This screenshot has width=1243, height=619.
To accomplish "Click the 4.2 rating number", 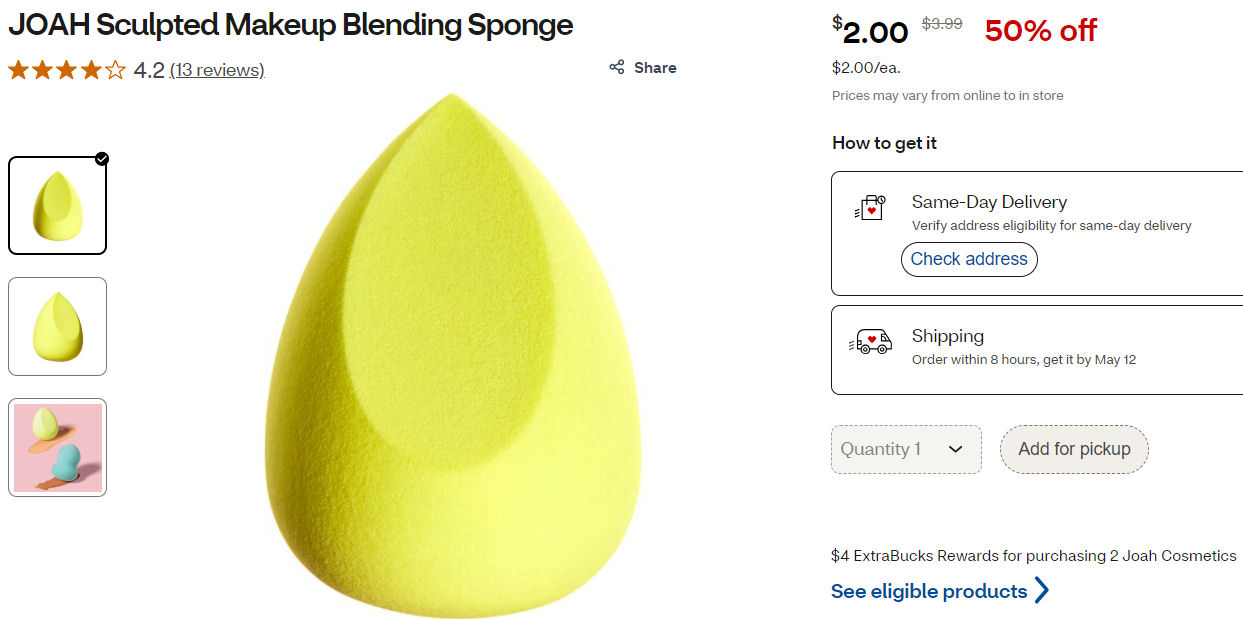I will pos(149,70).
